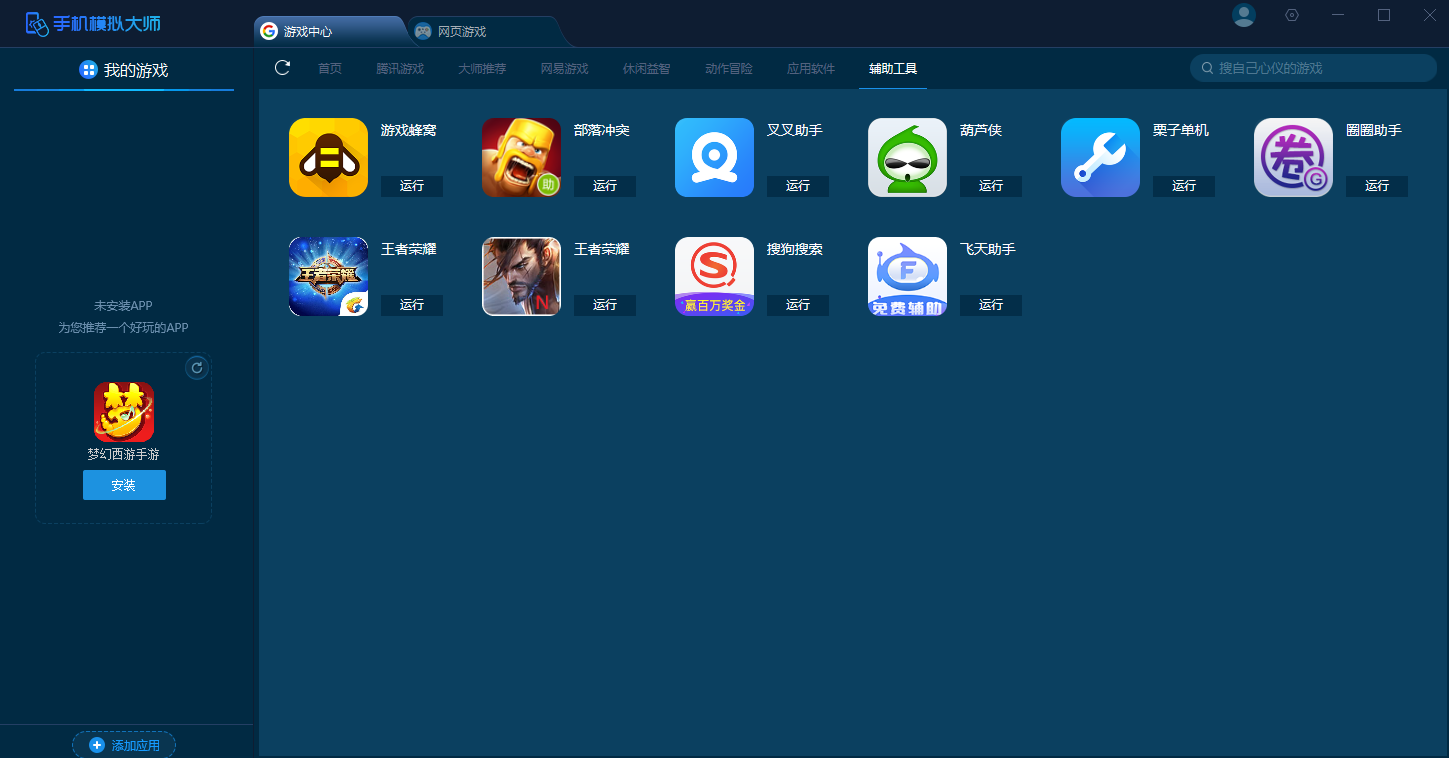Minimize the emulator window
The width and height of the screenshot is (1449, 758).
(x=1338, y=15)
